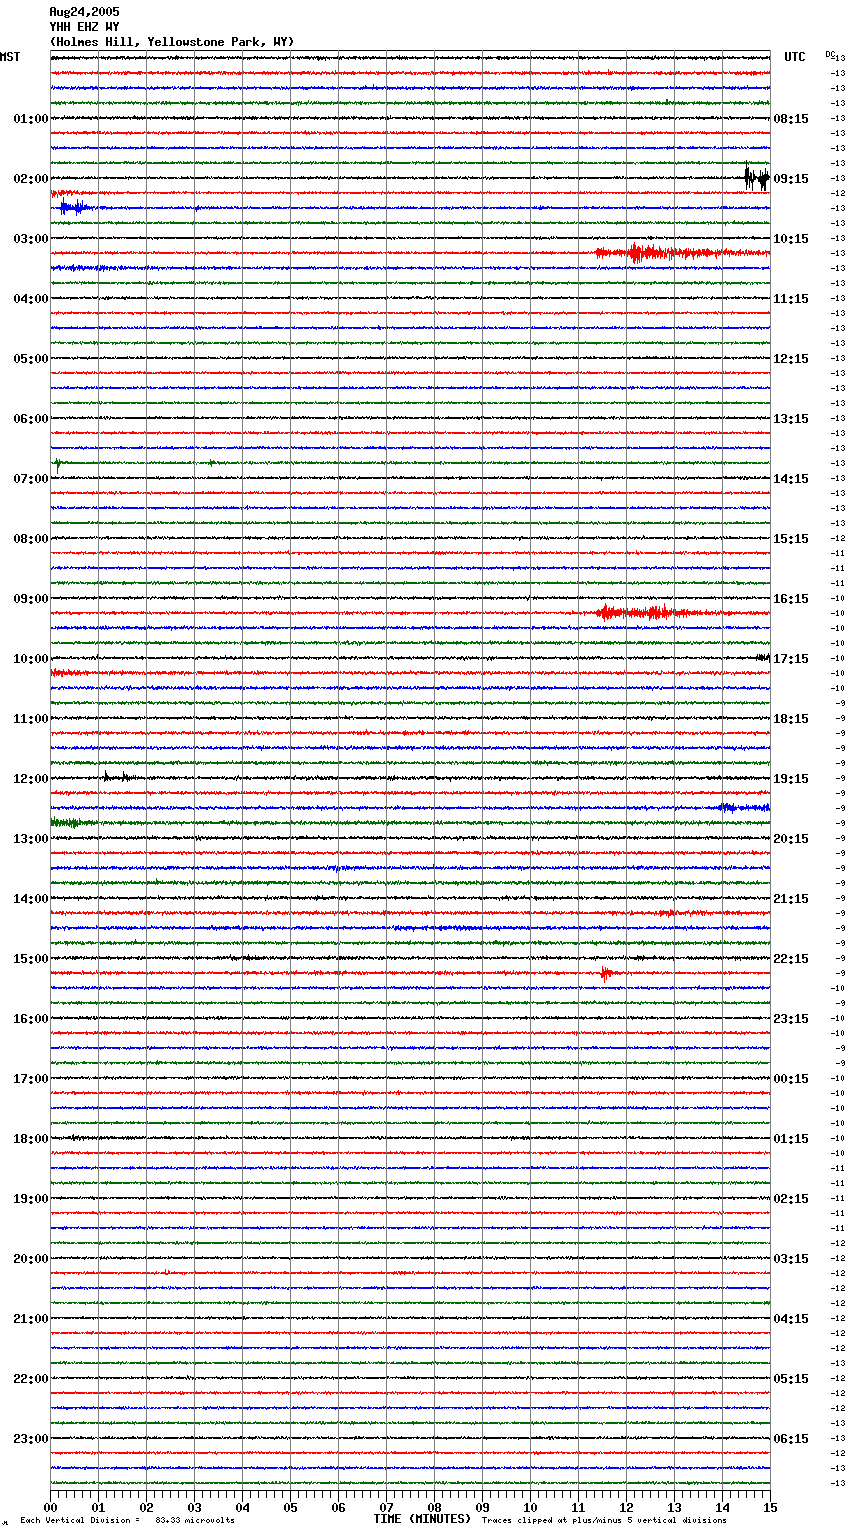Click the MST timezone header
Image resolution: width=850 pixels, height=1534 pixels.
pos(10,57)
